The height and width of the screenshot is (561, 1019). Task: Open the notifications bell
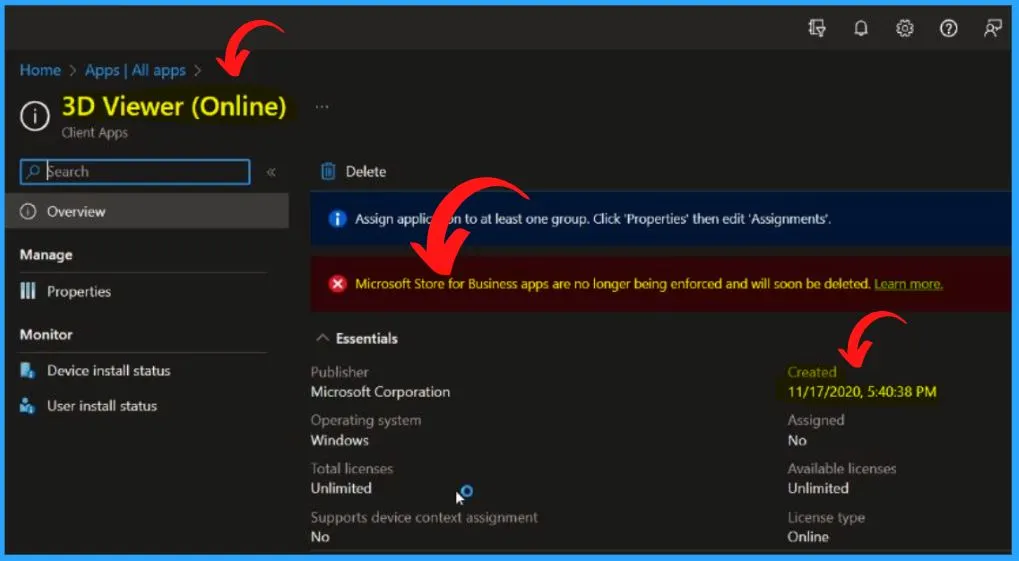tap(861, 28)
